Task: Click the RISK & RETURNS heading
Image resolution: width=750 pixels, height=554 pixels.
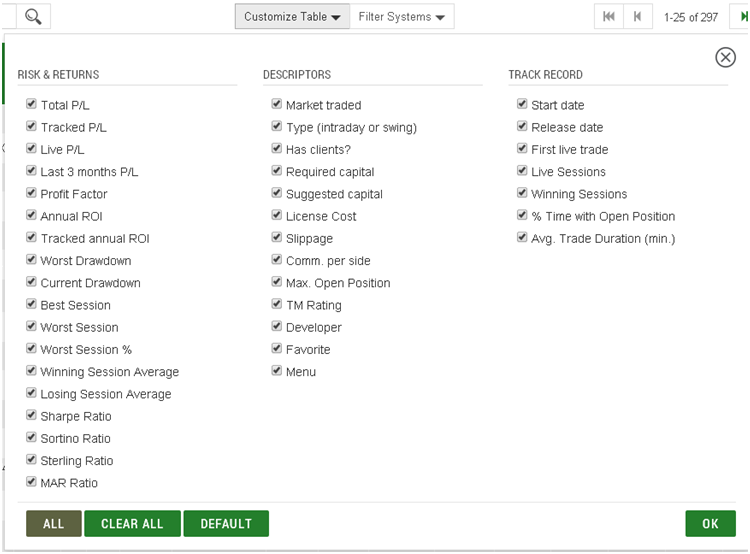Action: tap(58, 75)
